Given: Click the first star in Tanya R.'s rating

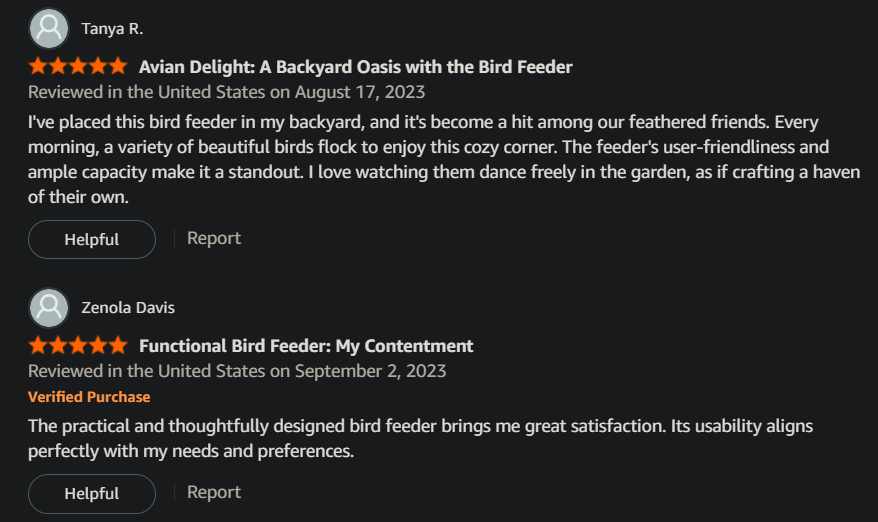Looking at the screenshot, I should click(38, 67).
